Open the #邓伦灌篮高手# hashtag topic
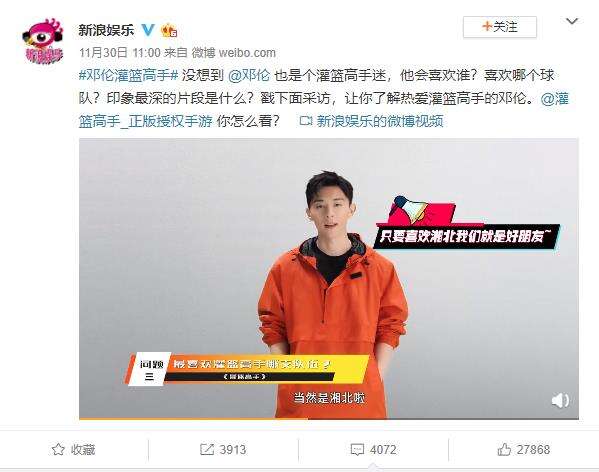599x472 pixels. pyautogui.click(x=128, y=75)
